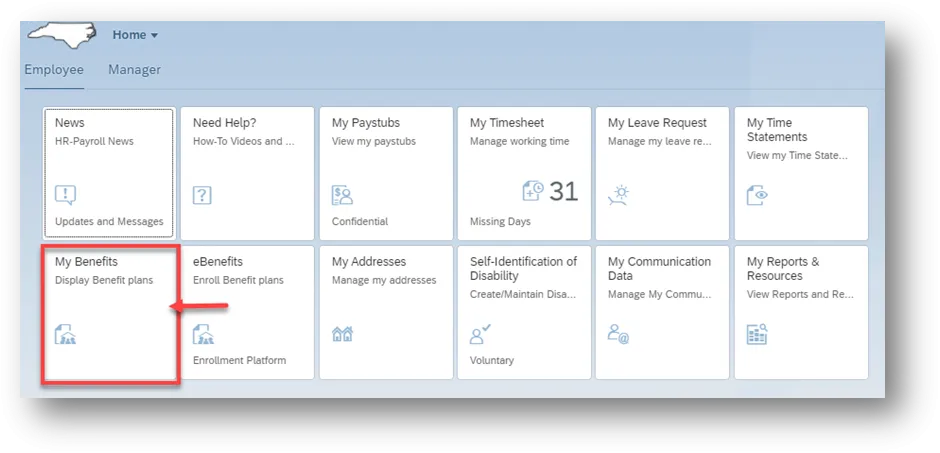
Task: Click the Need Help question mark icon
Action: pos(203,195)
